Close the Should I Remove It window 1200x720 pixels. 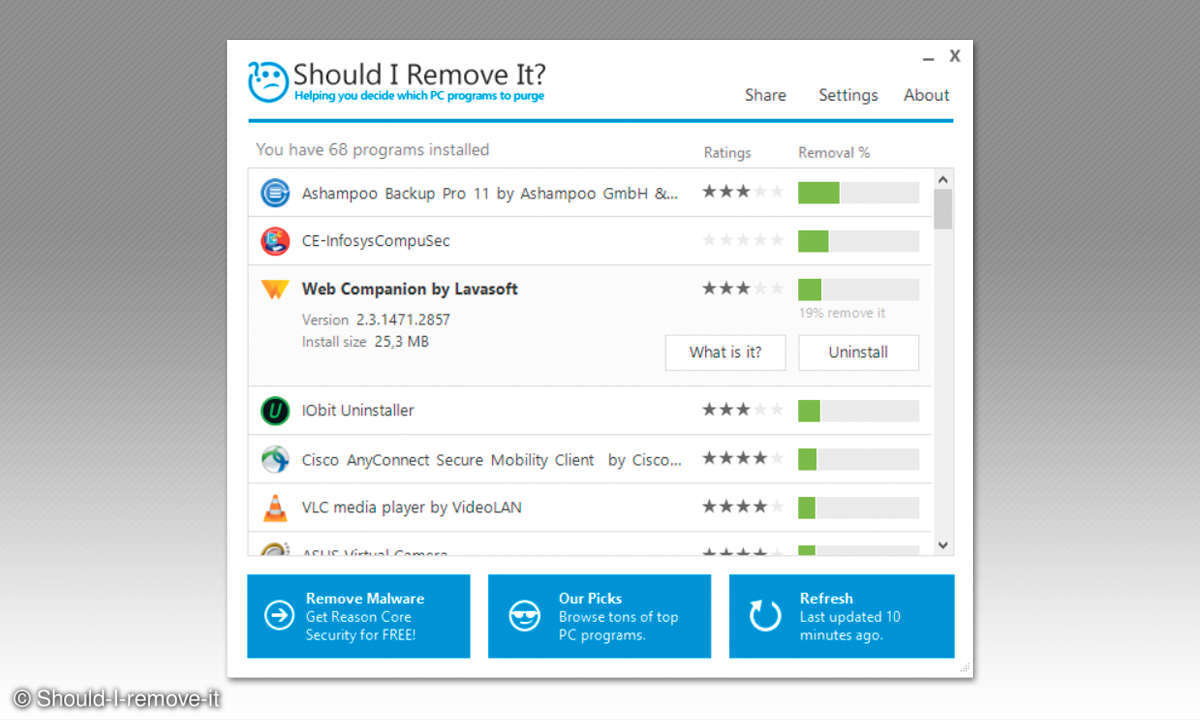tap(955, 56)
